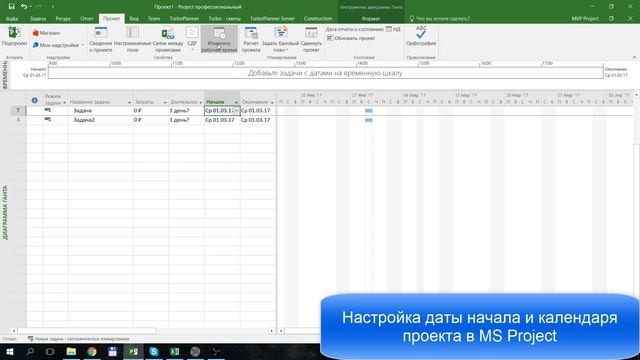
Task: Open Задать базовый план menu
Action: coord(280,39)
